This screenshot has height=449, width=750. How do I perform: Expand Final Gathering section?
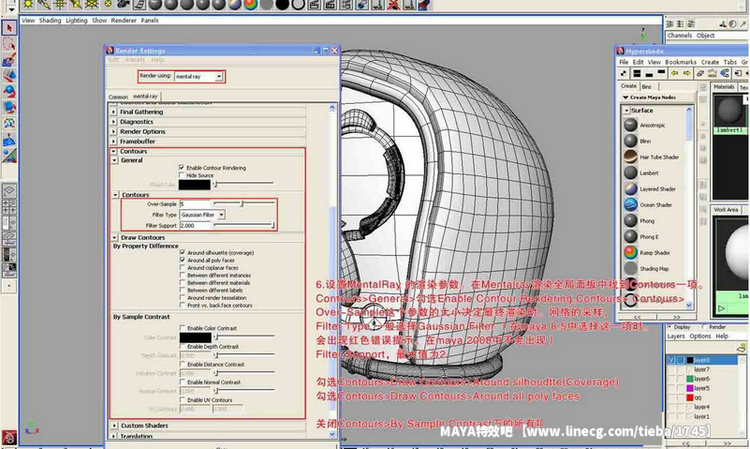point(113,111)
